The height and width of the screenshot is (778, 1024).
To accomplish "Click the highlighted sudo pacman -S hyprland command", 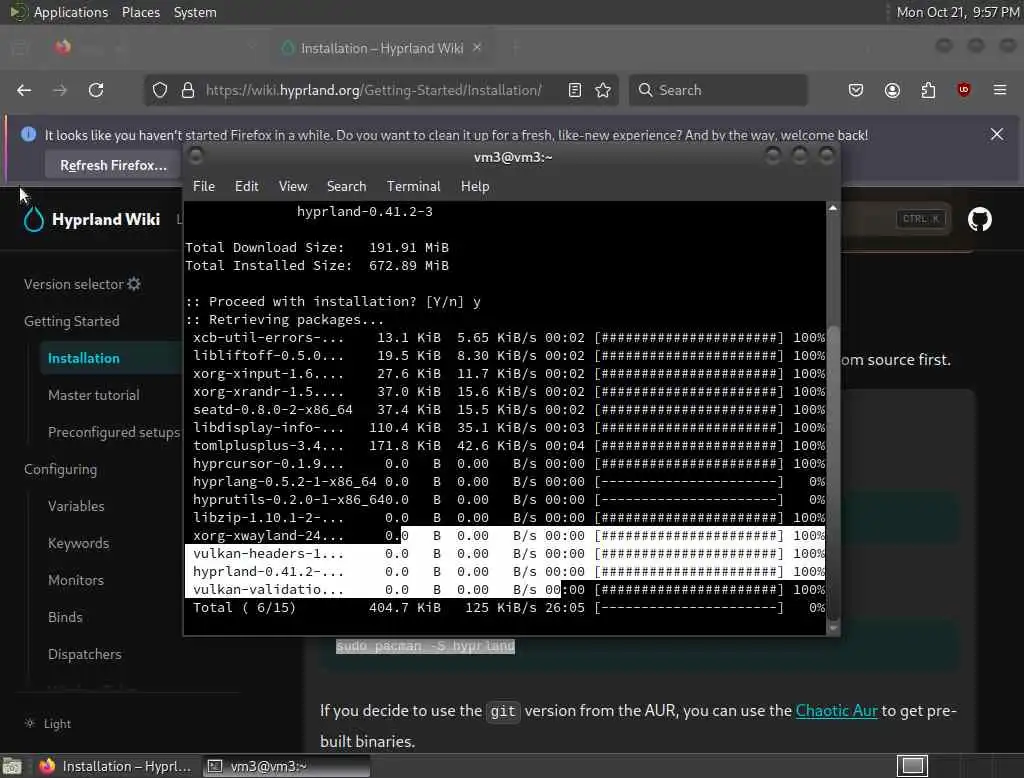I will pos(425,646).
